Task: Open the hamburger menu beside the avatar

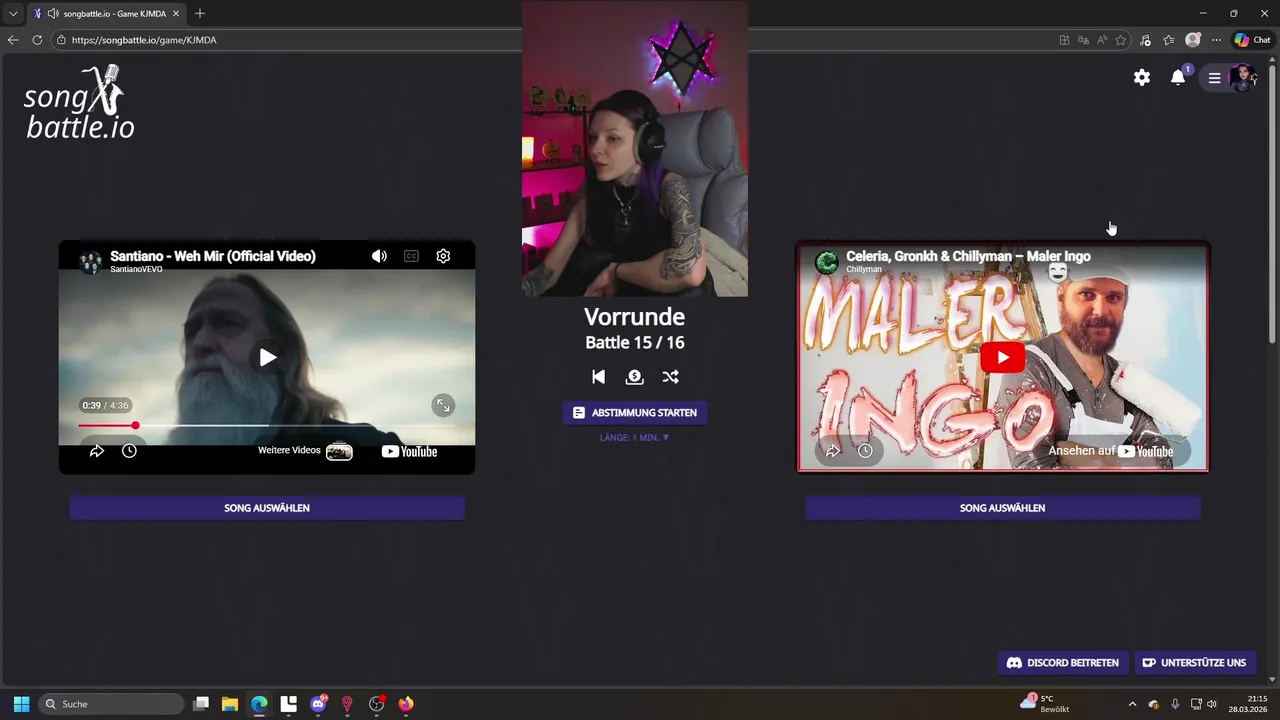Action: point(1215,78)
